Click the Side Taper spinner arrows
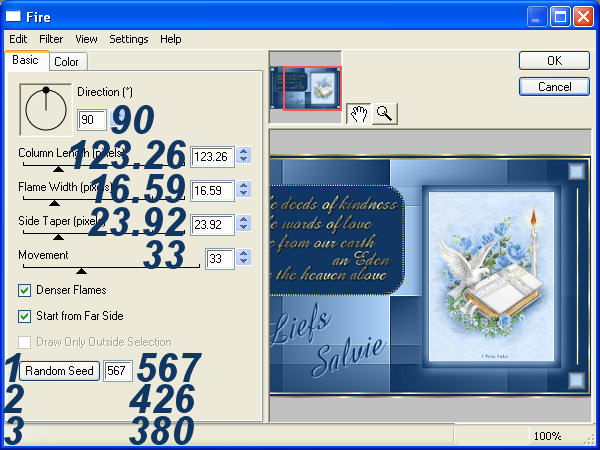 tap(243, 223)
